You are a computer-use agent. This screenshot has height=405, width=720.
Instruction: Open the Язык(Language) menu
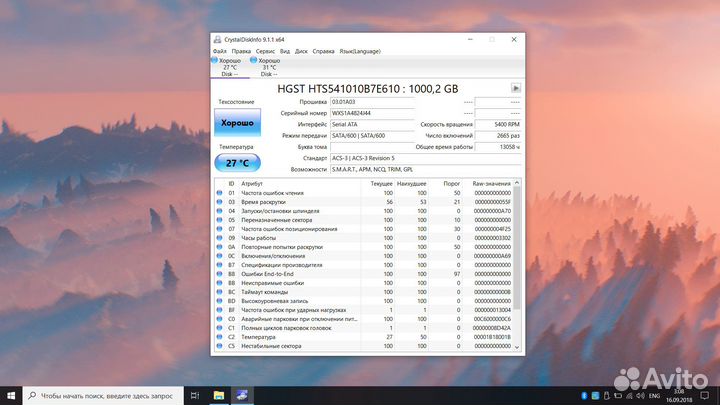tap(360, 51)
